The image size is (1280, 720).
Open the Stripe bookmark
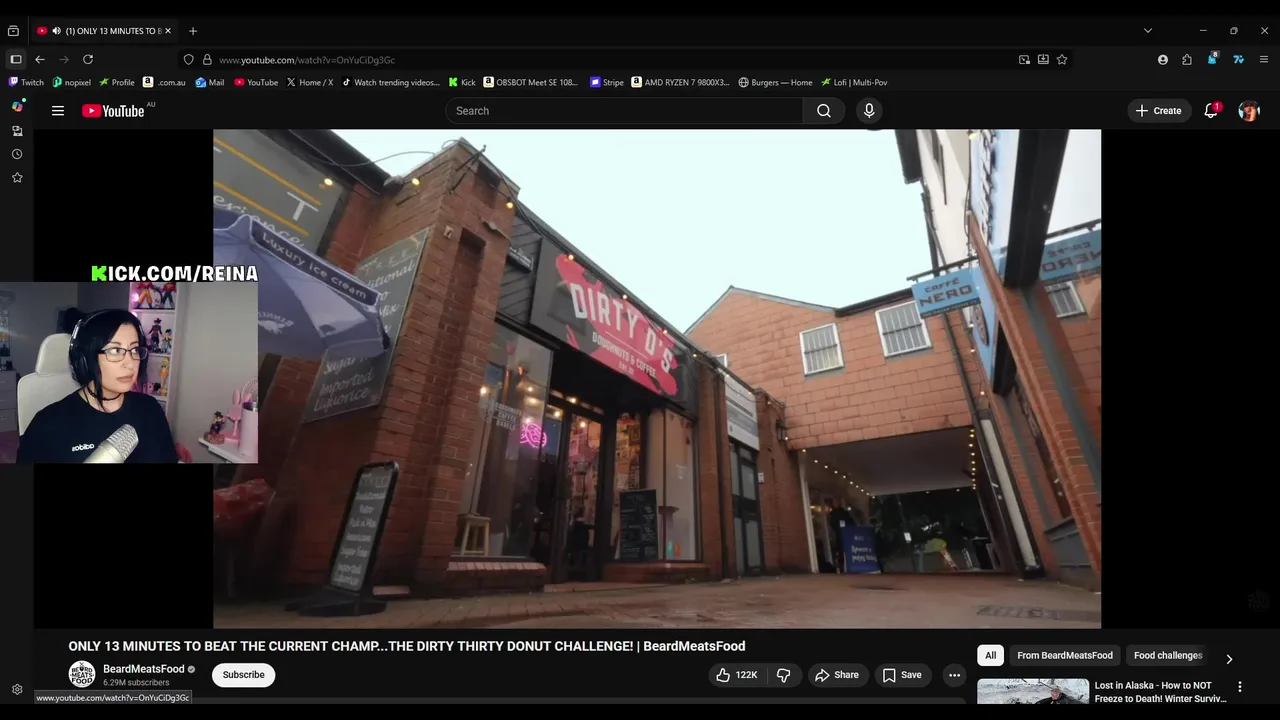point(607,83)
